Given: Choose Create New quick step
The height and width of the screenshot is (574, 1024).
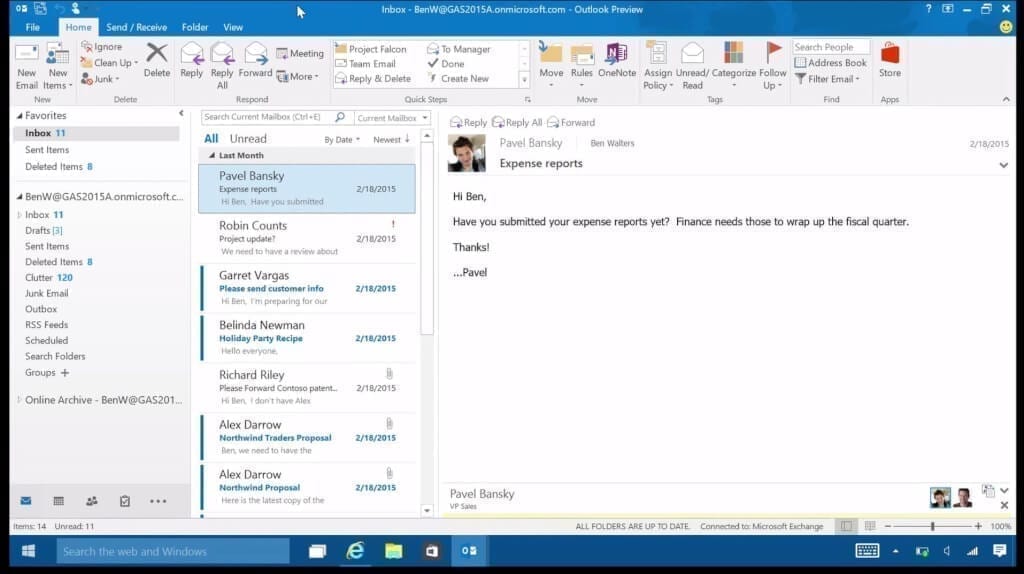Looking at the screenshot, I should pyautogui.click(x=458, y=78).
